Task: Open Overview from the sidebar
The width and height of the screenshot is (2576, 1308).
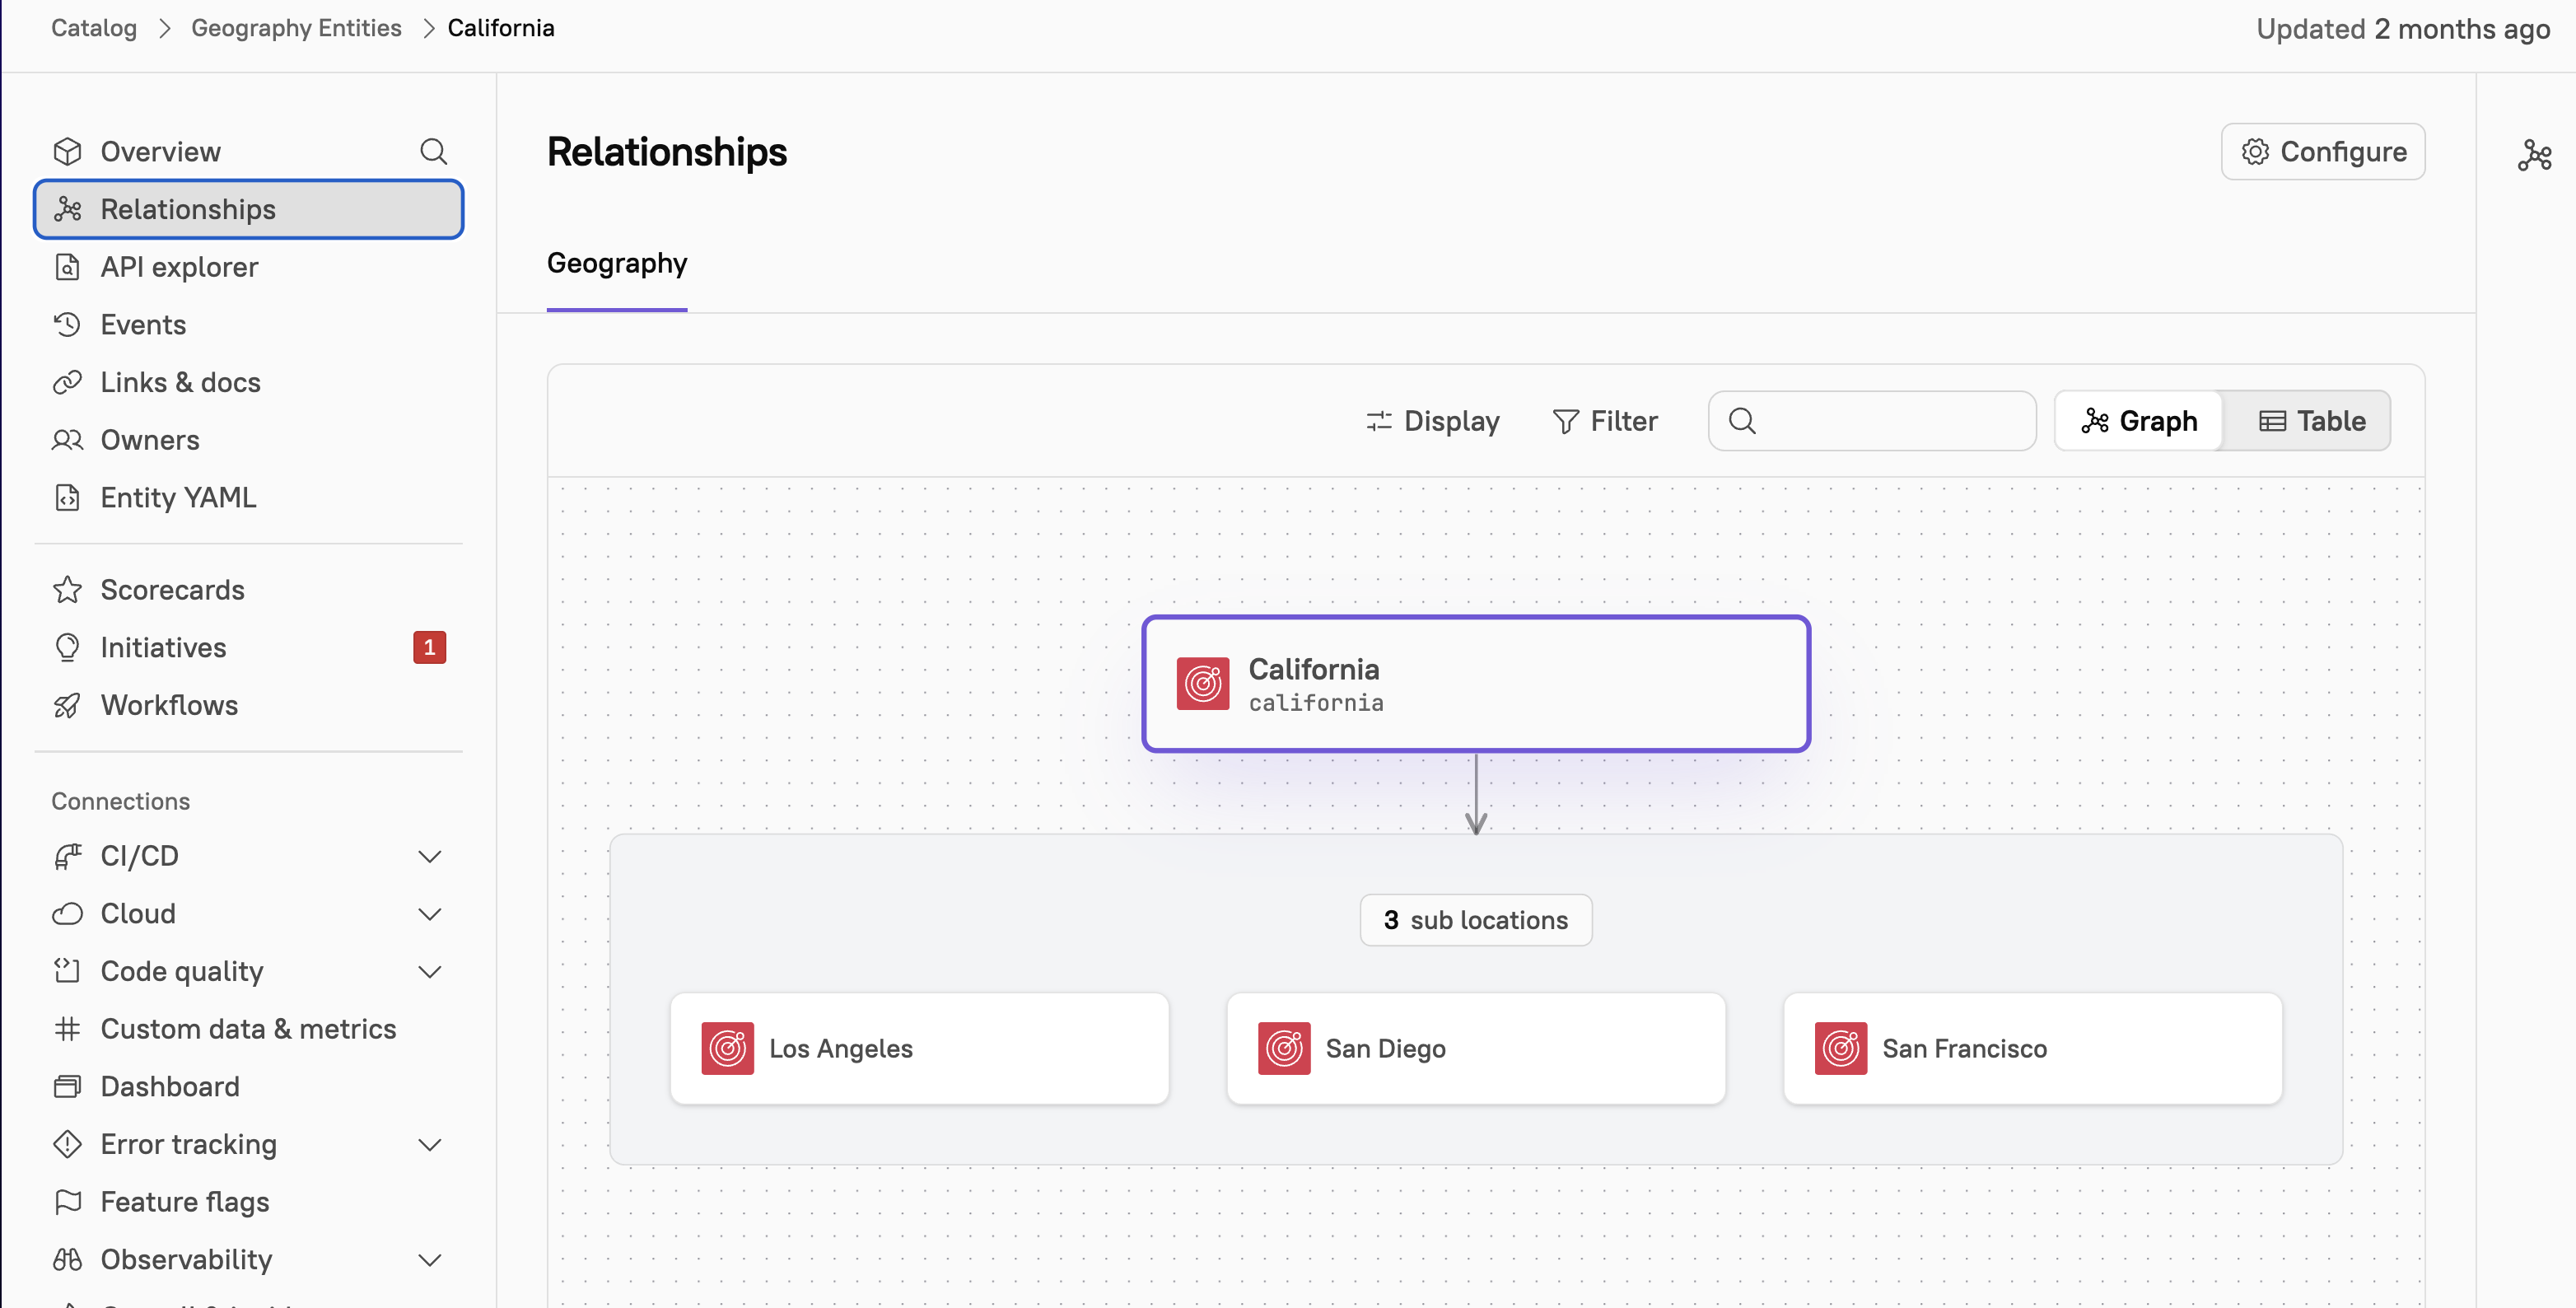Action: click(160, 151)
